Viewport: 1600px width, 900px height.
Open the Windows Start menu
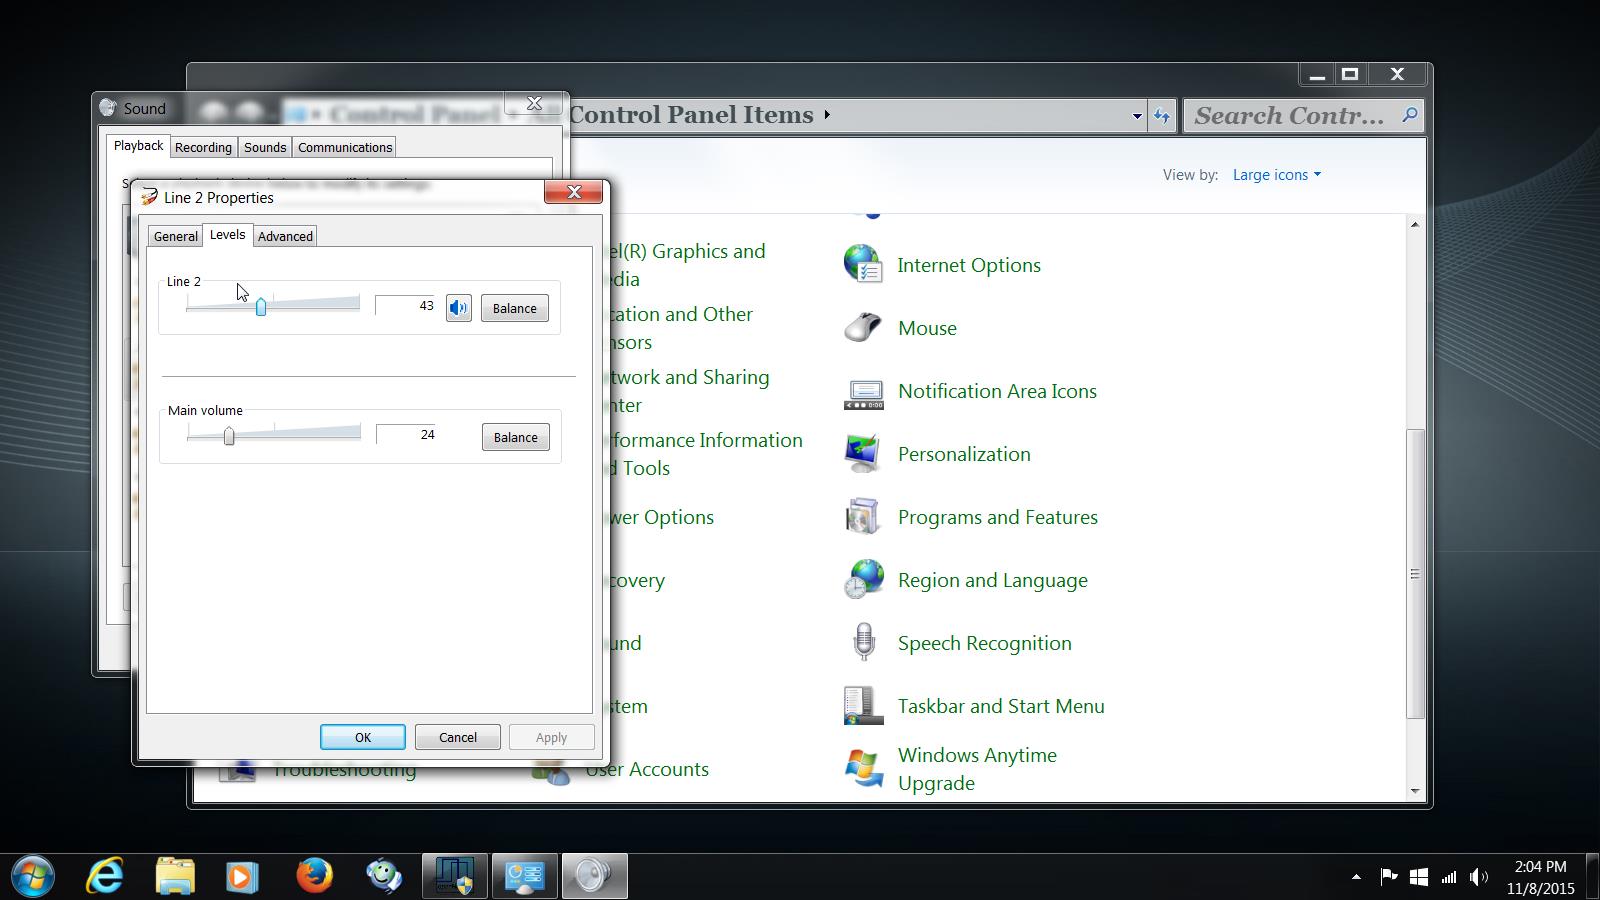[32, 877]
